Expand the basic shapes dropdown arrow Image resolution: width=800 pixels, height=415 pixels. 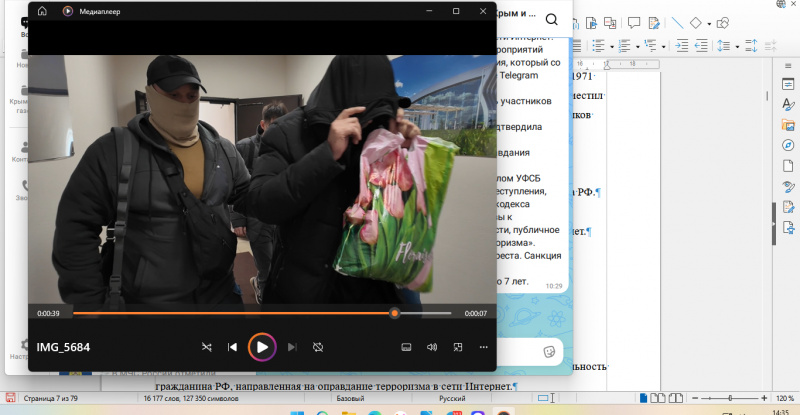[709, 22]
